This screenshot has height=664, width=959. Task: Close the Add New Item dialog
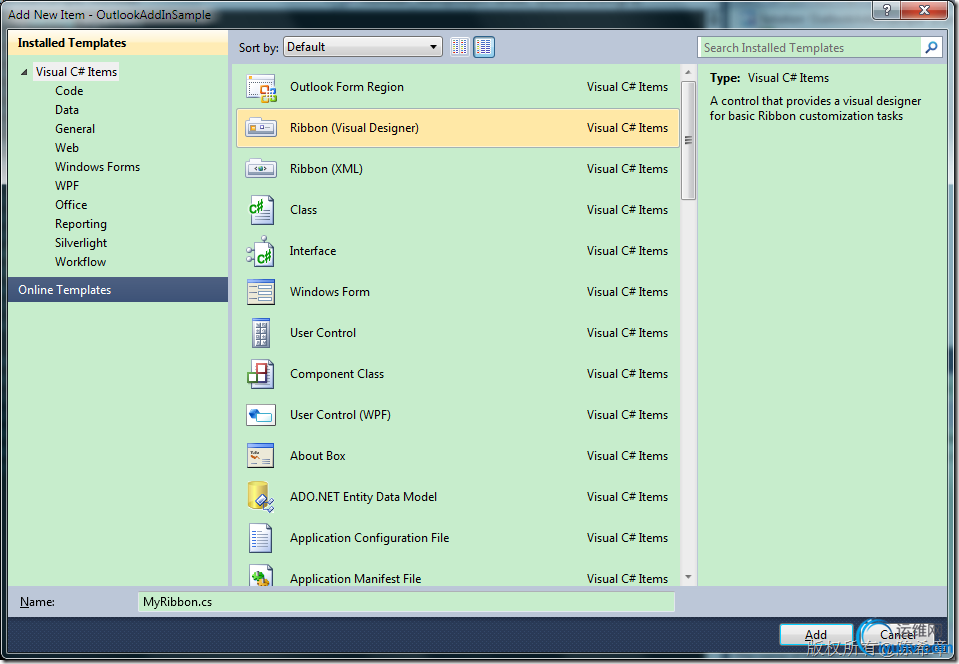(925, 10)
